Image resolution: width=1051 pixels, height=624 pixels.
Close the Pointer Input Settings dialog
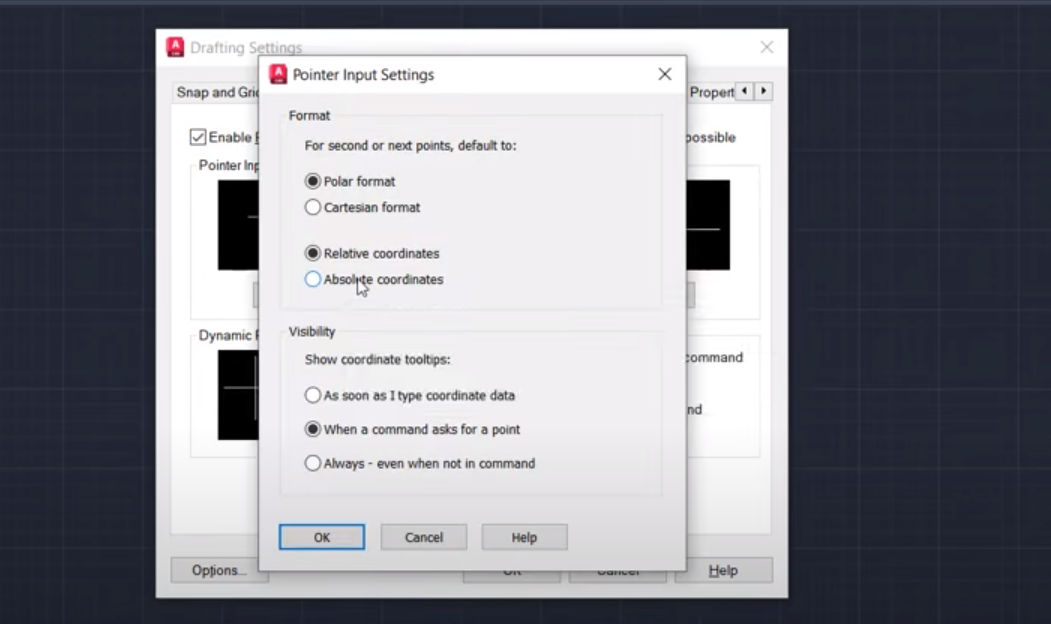(664, 74)
